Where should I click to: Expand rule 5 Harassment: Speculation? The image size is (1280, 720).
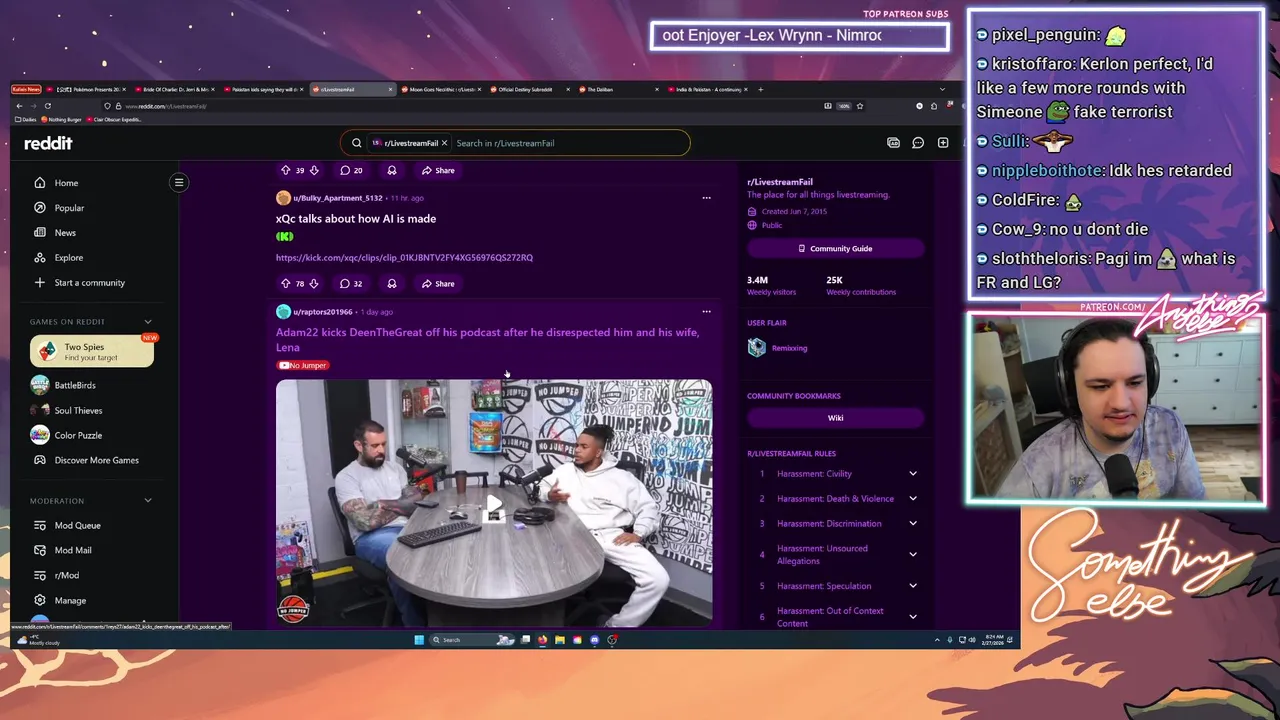[912, 586]
